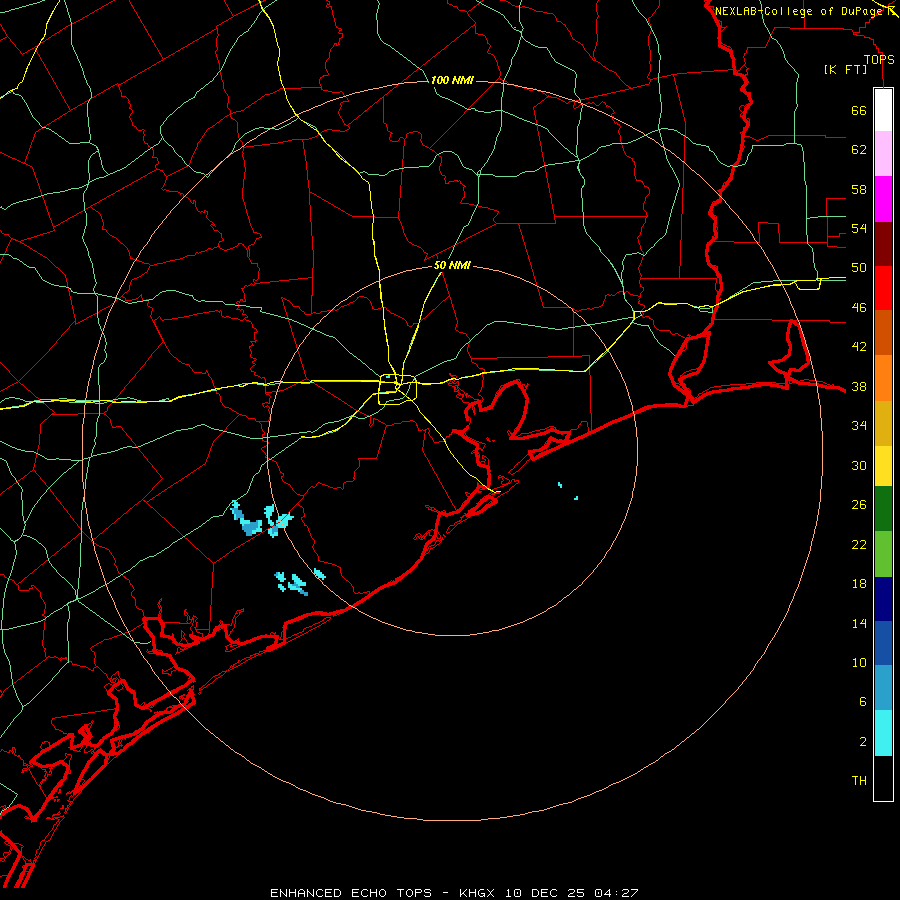Click the legend value "42"
Image resolution: width=900 pixels, height=900 pixels.
point(859,347)
